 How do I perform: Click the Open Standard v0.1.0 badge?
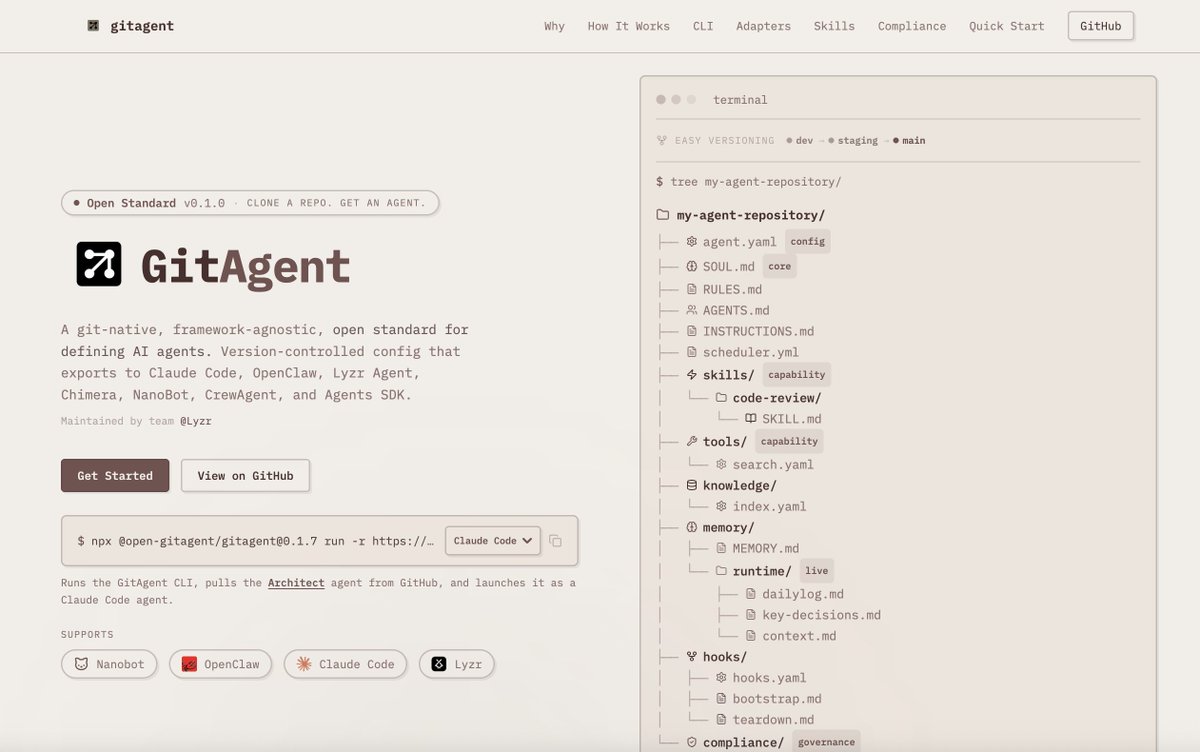(250, 203)
